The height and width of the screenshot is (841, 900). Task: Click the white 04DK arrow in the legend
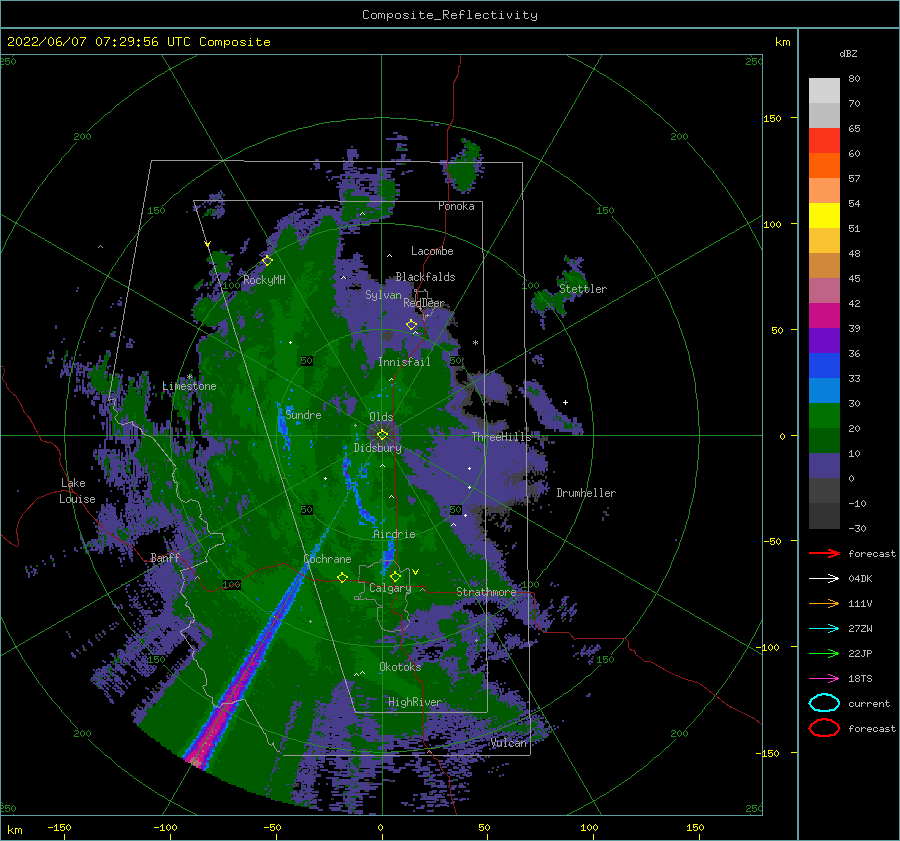tap(824, 579)
